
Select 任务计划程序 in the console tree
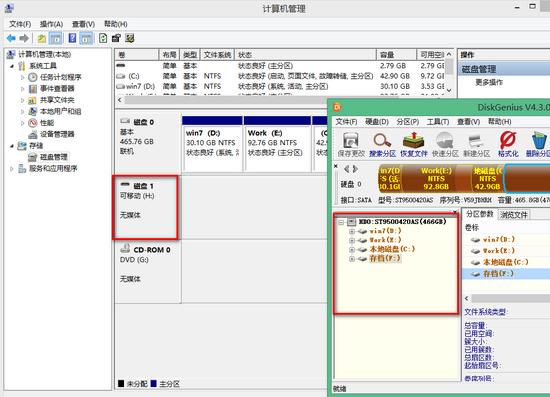(60, 77)
